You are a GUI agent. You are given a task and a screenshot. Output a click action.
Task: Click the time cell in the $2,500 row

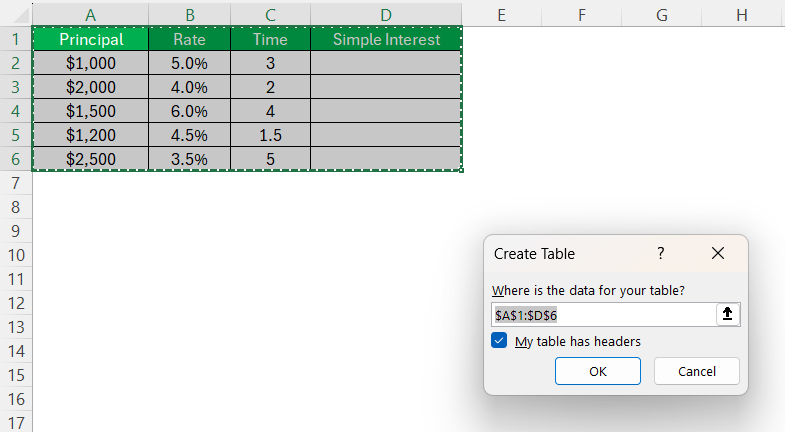click(x=270, y=159)
